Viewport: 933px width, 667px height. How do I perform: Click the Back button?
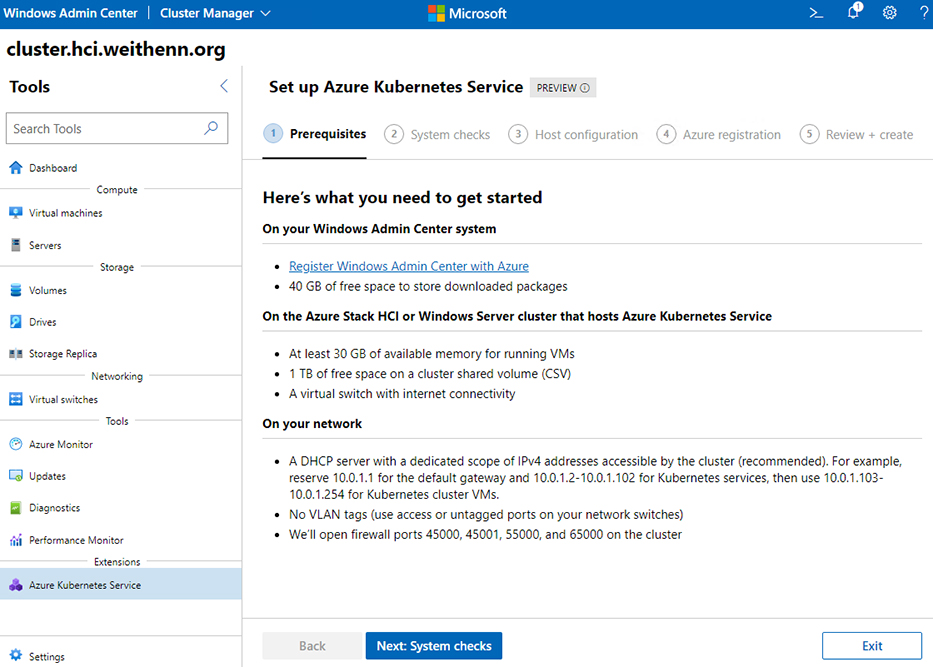tap(312, 646)
